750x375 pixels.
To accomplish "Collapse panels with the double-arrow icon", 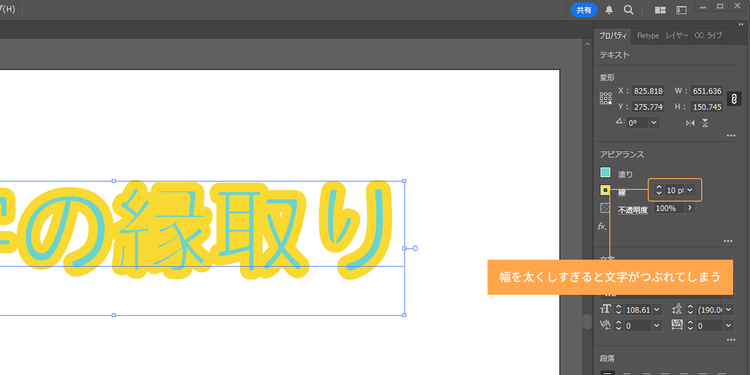I will (x=741, y=24).
